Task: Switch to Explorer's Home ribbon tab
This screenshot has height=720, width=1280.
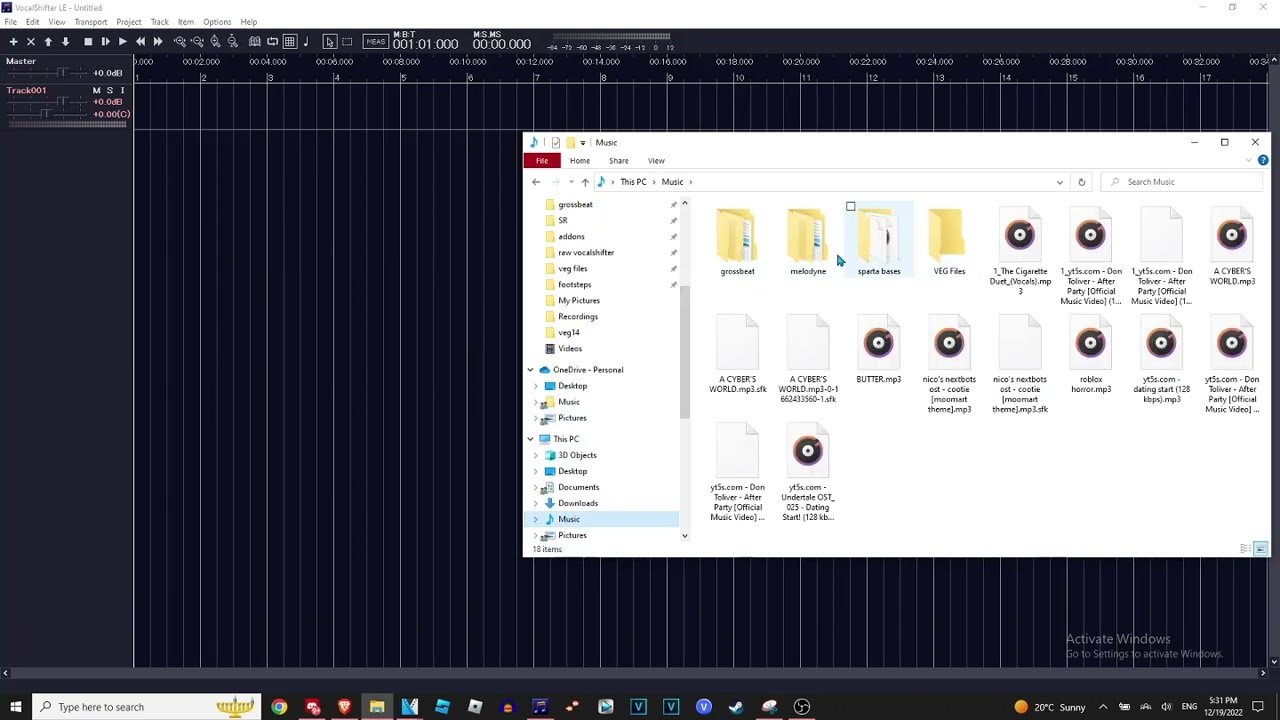Action: pos(580,161)
